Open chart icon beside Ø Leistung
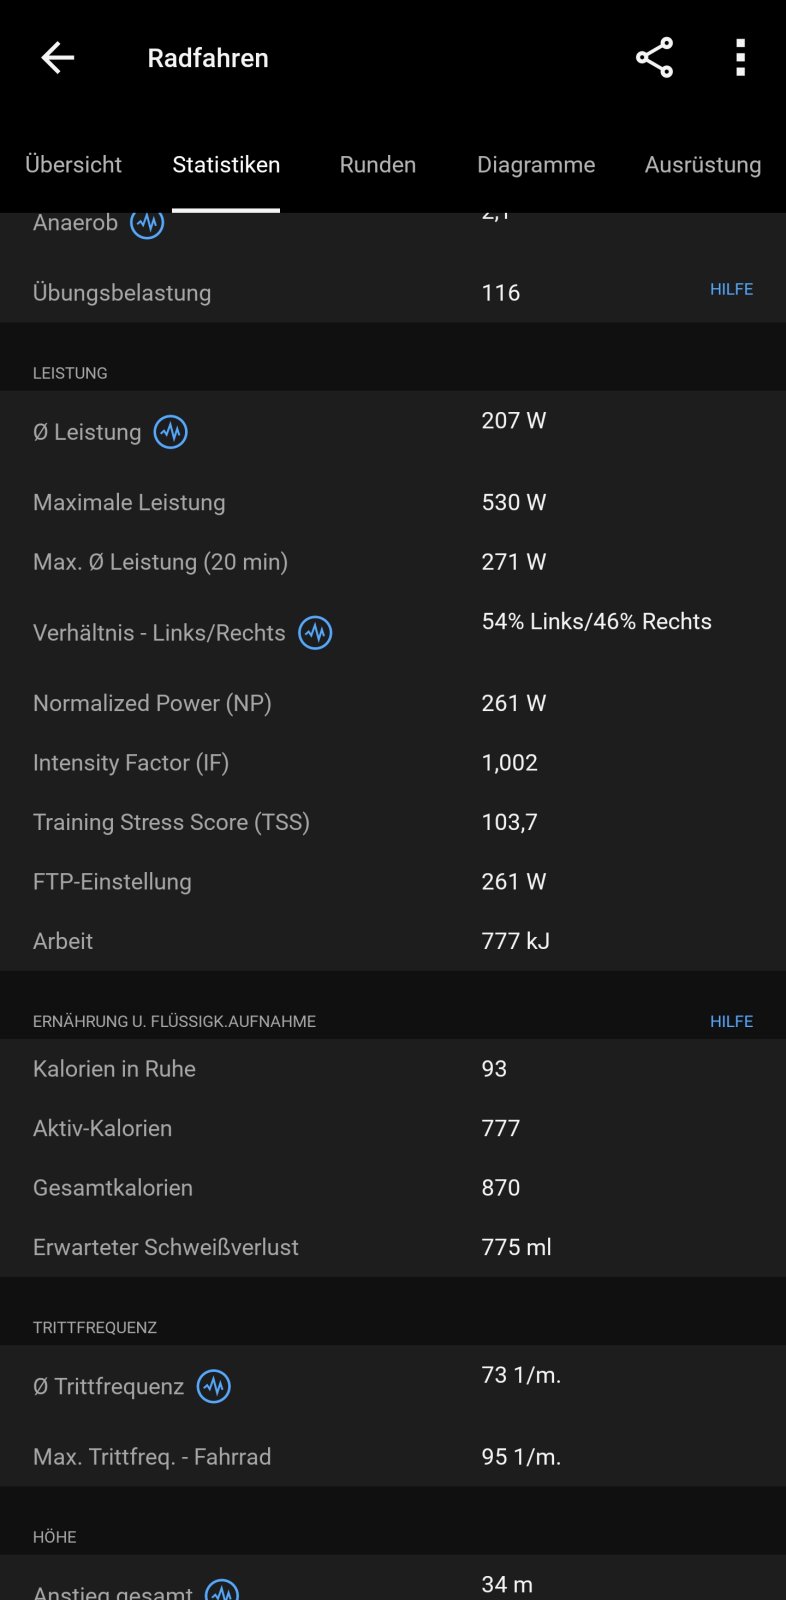Image resolution: width=786 pixels, height=1600 pixels. click(x=171, y=432)
